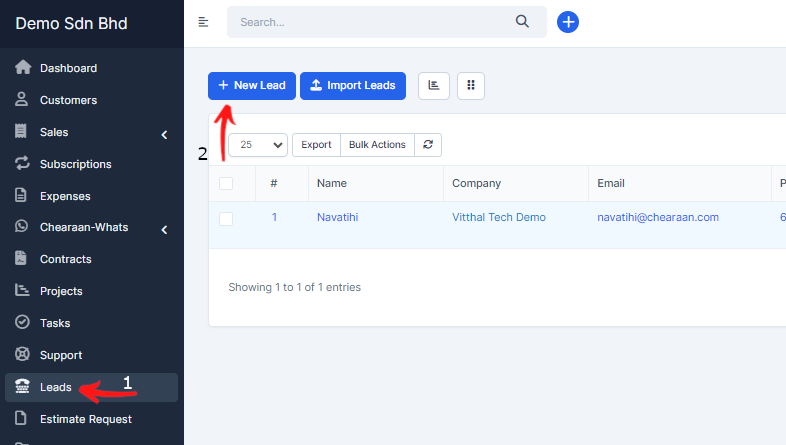Toggle the sidebar hamburger menu icon
Viewport: 786px width, 445px height.
point(204,22)
